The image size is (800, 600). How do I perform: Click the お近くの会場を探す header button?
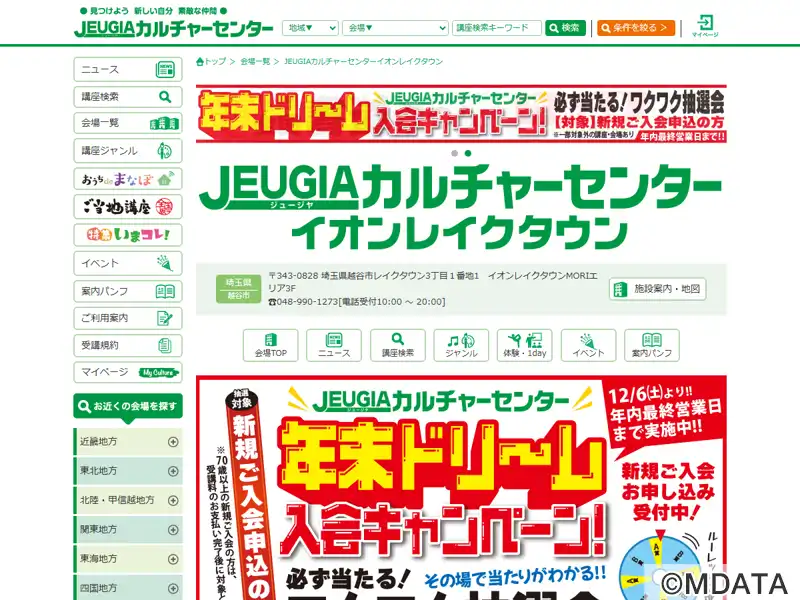pyautogui.click(x=128, y=407)
